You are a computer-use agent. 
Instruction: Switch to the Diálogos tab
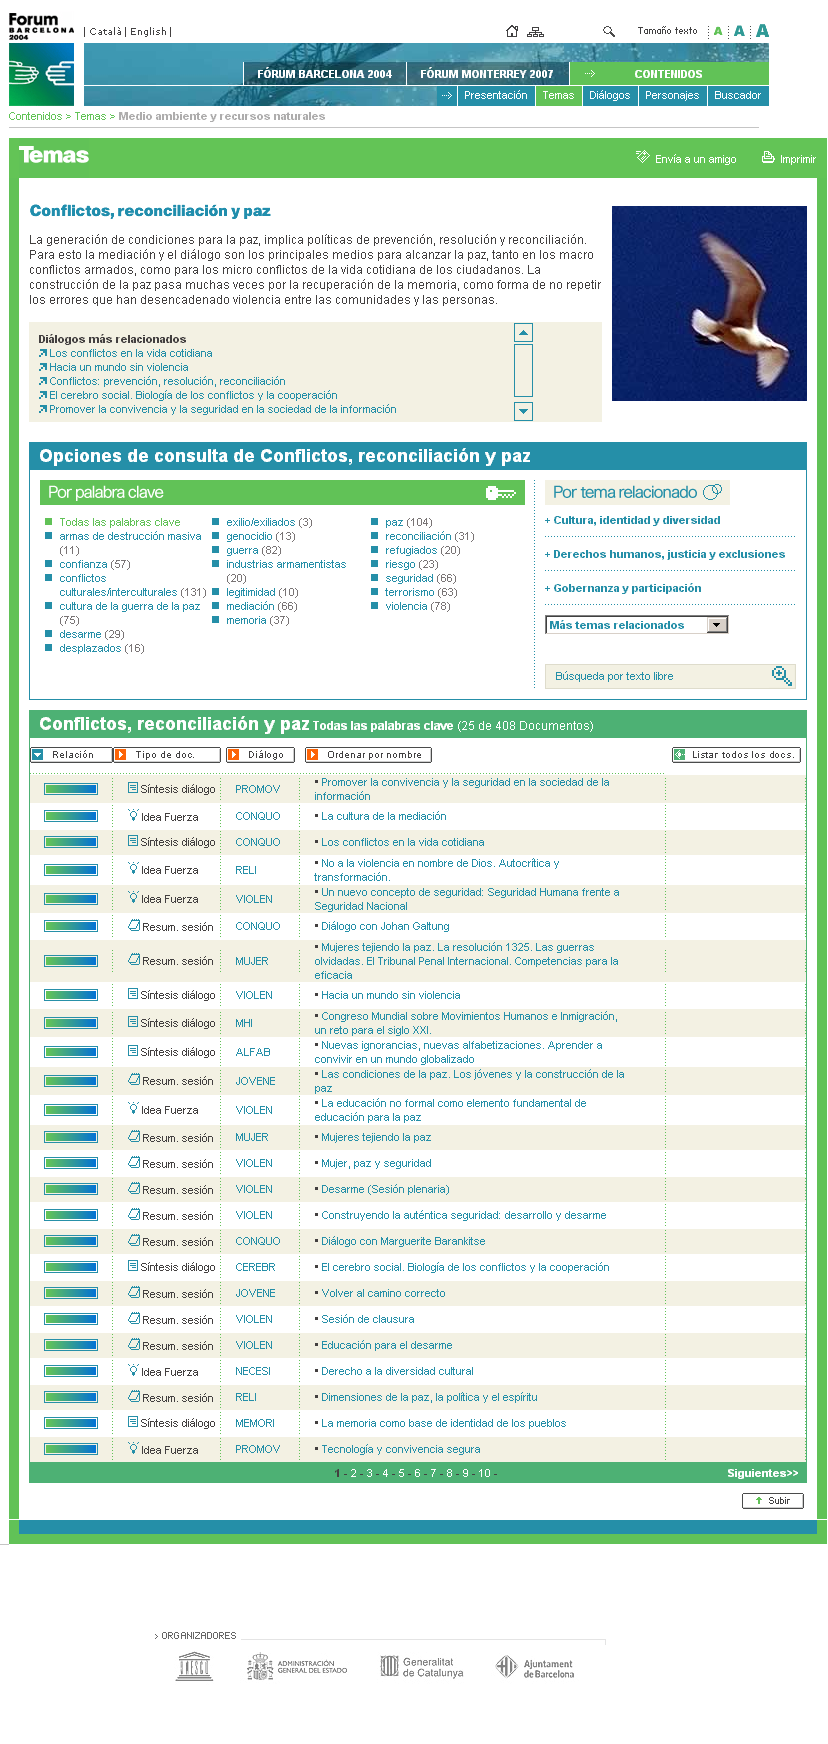point(609,96)
